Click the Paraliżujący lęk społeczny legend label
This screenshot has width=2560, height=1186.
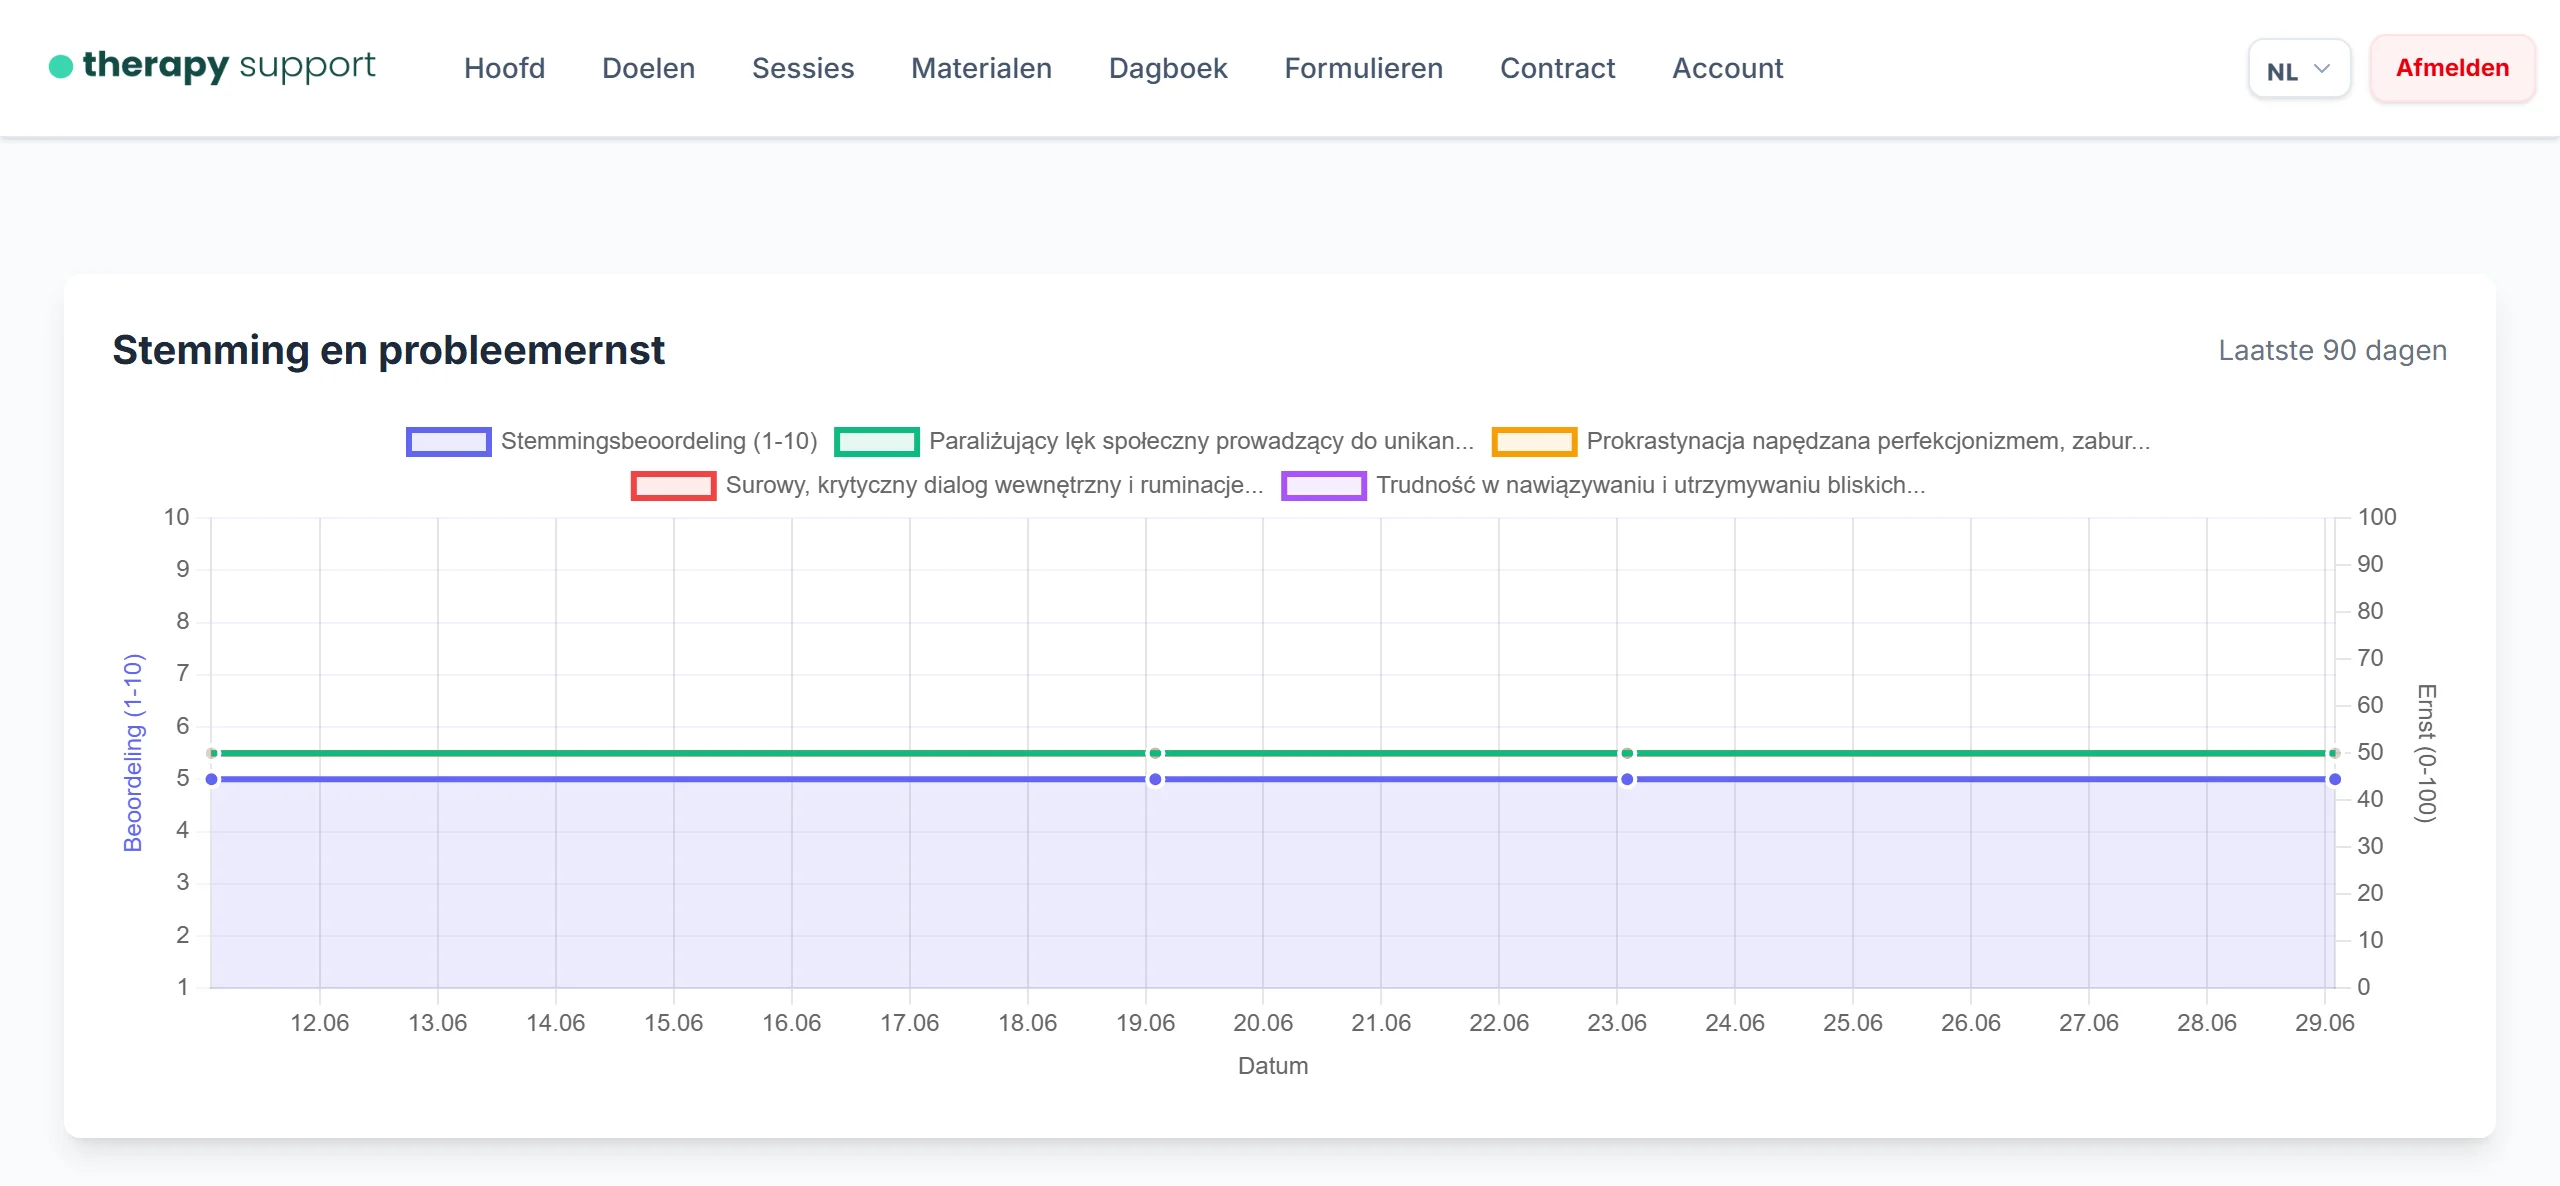tap(1201, 441)
